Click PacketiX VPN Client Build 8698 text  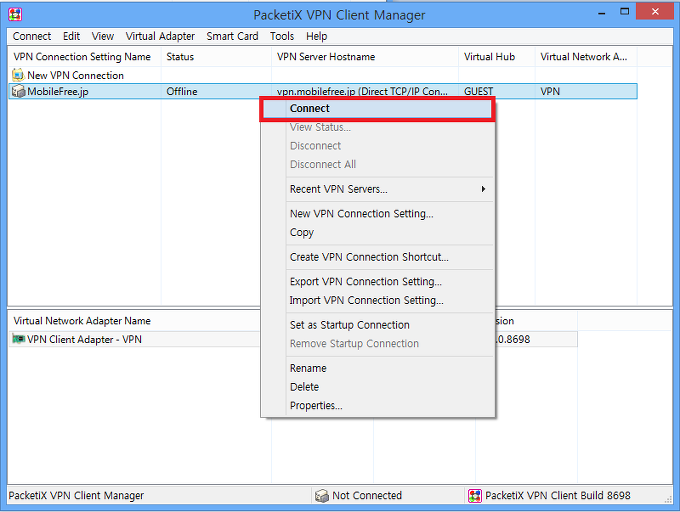(x=558, y=496)
